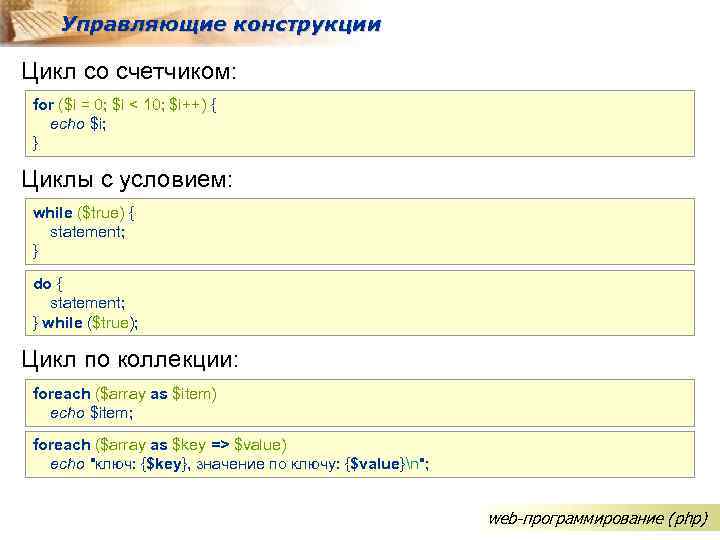Click the '} while ($true);' closing line
720x540 pixels.
tap(85, 323)
